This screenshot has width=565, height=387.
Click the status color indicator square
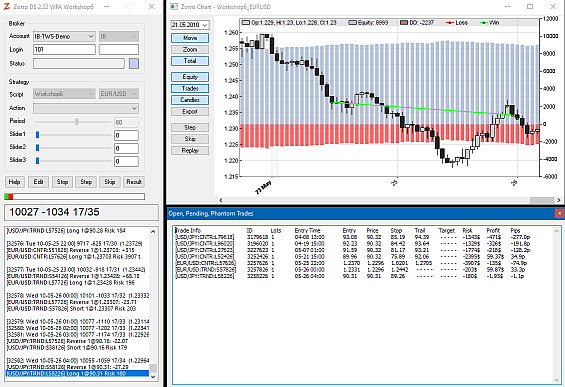[x=134, y=63]
